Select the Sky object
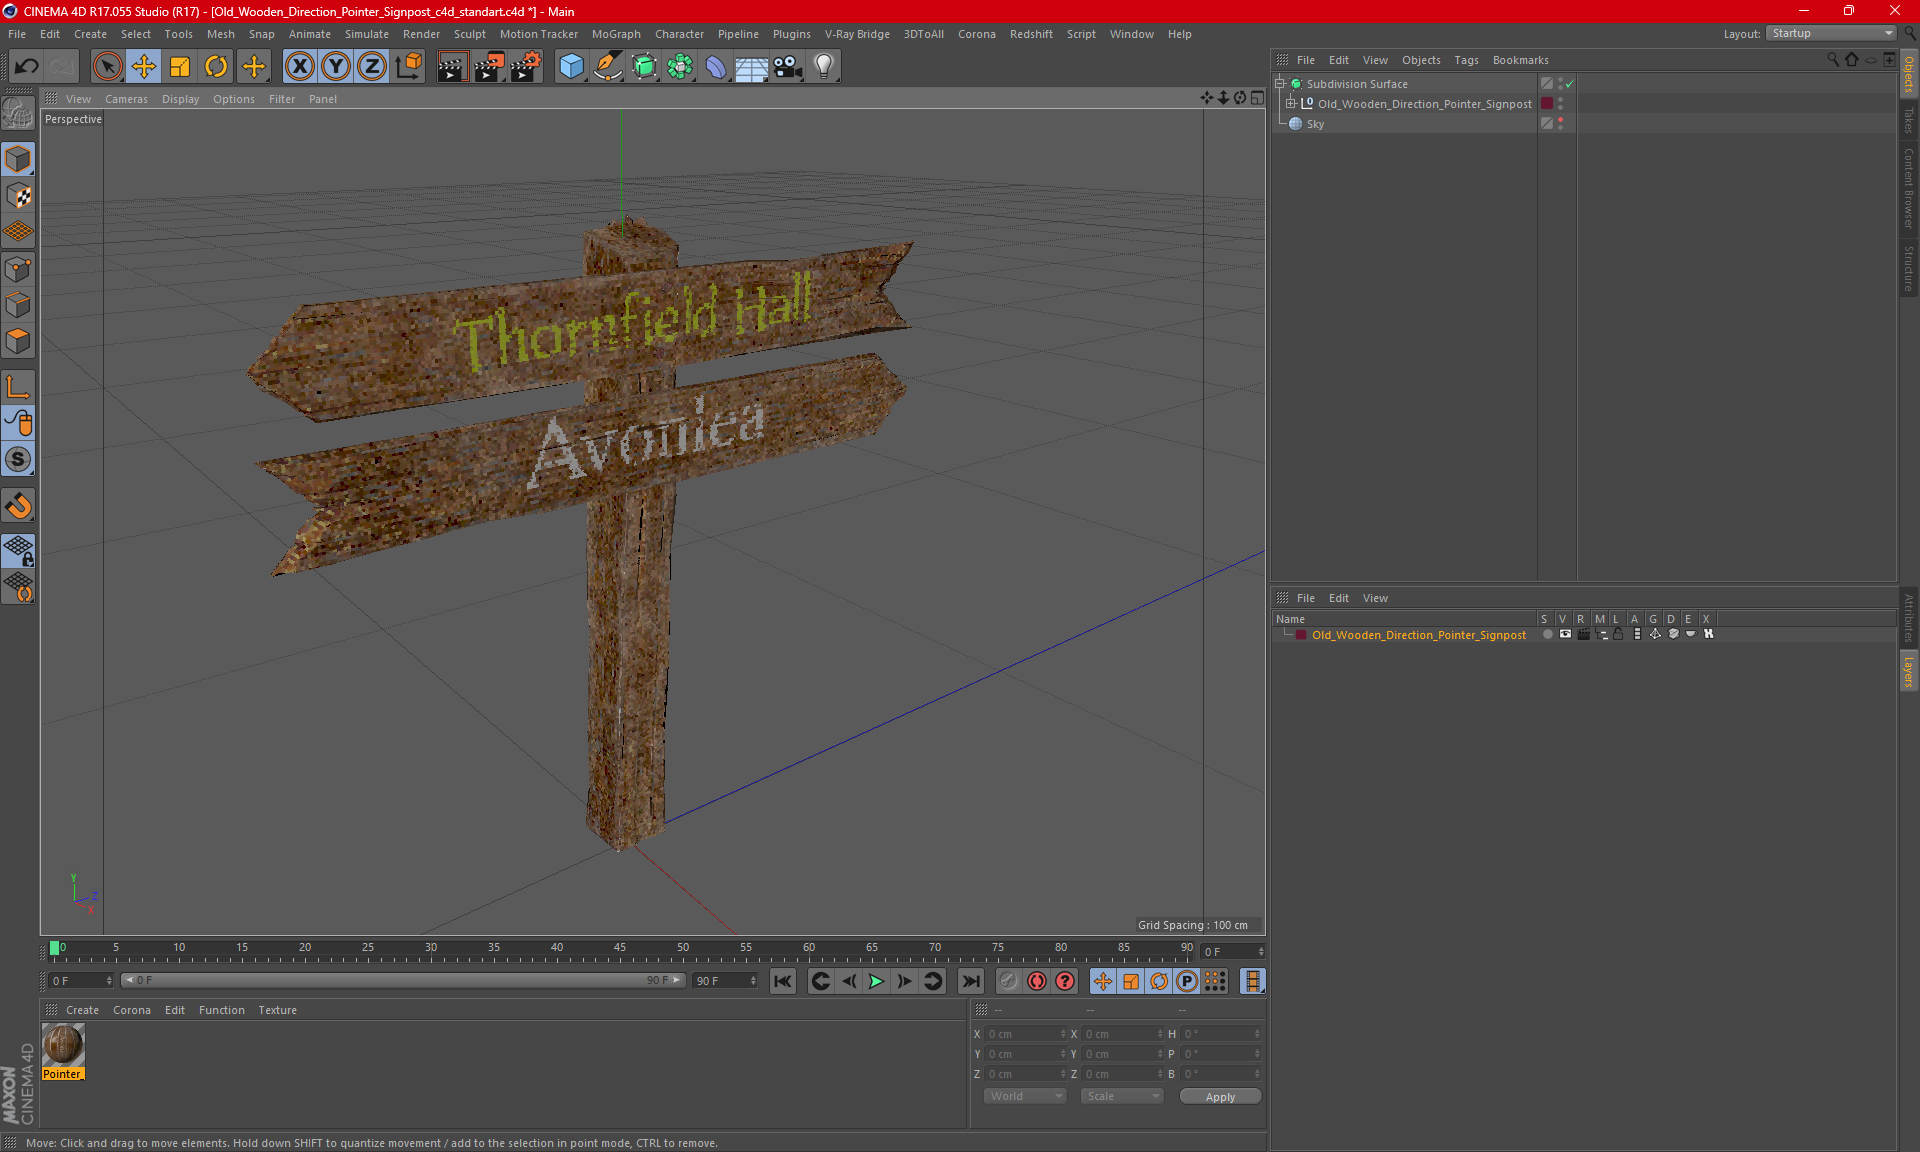 [x=1314, y=124]
